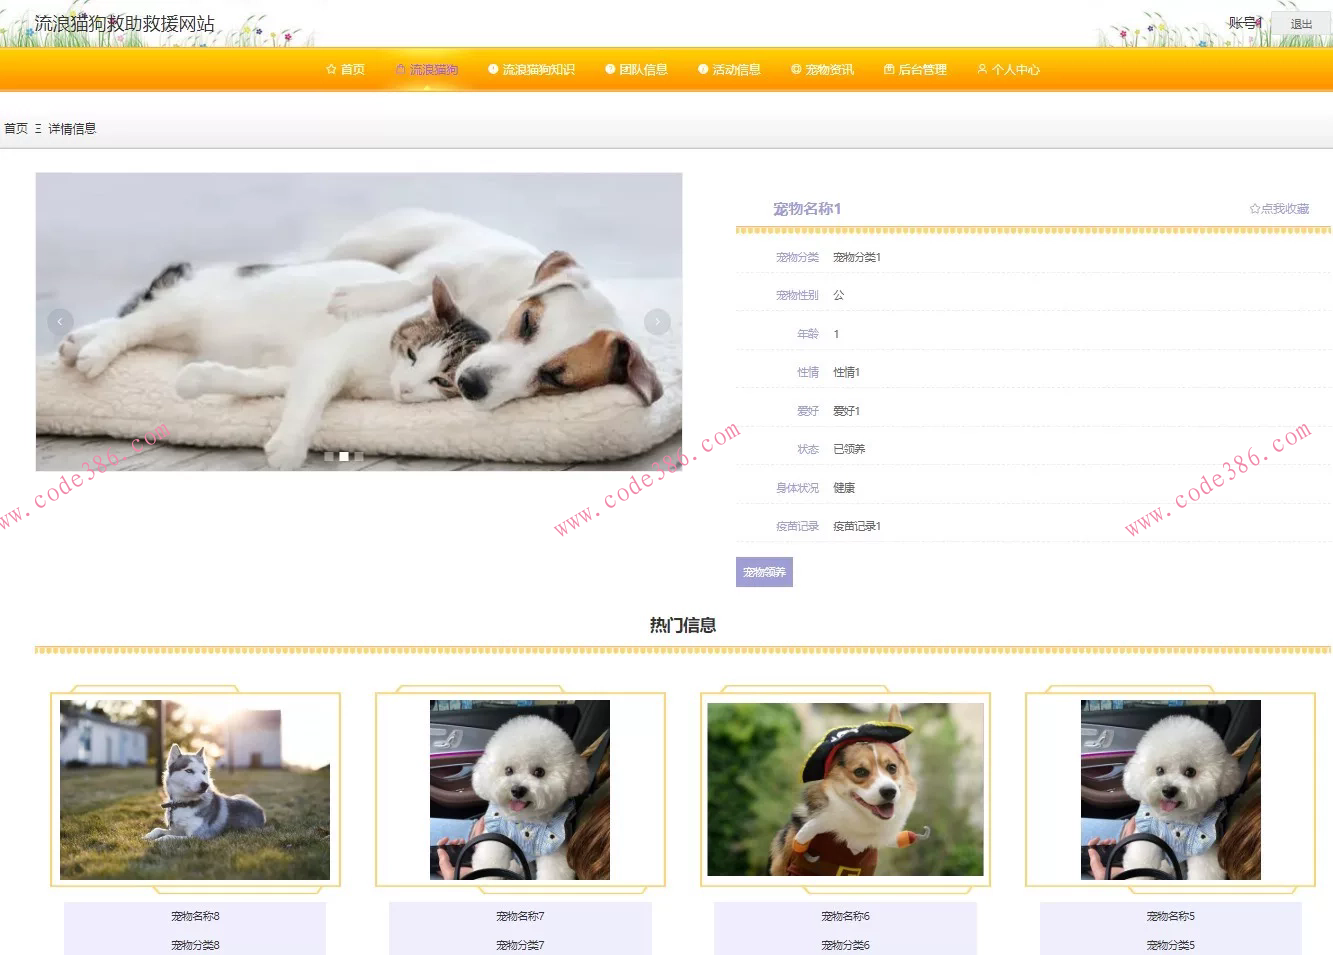Open the 活动信息 navigation item
The image size is (1333, 955).
pos(729,70)
